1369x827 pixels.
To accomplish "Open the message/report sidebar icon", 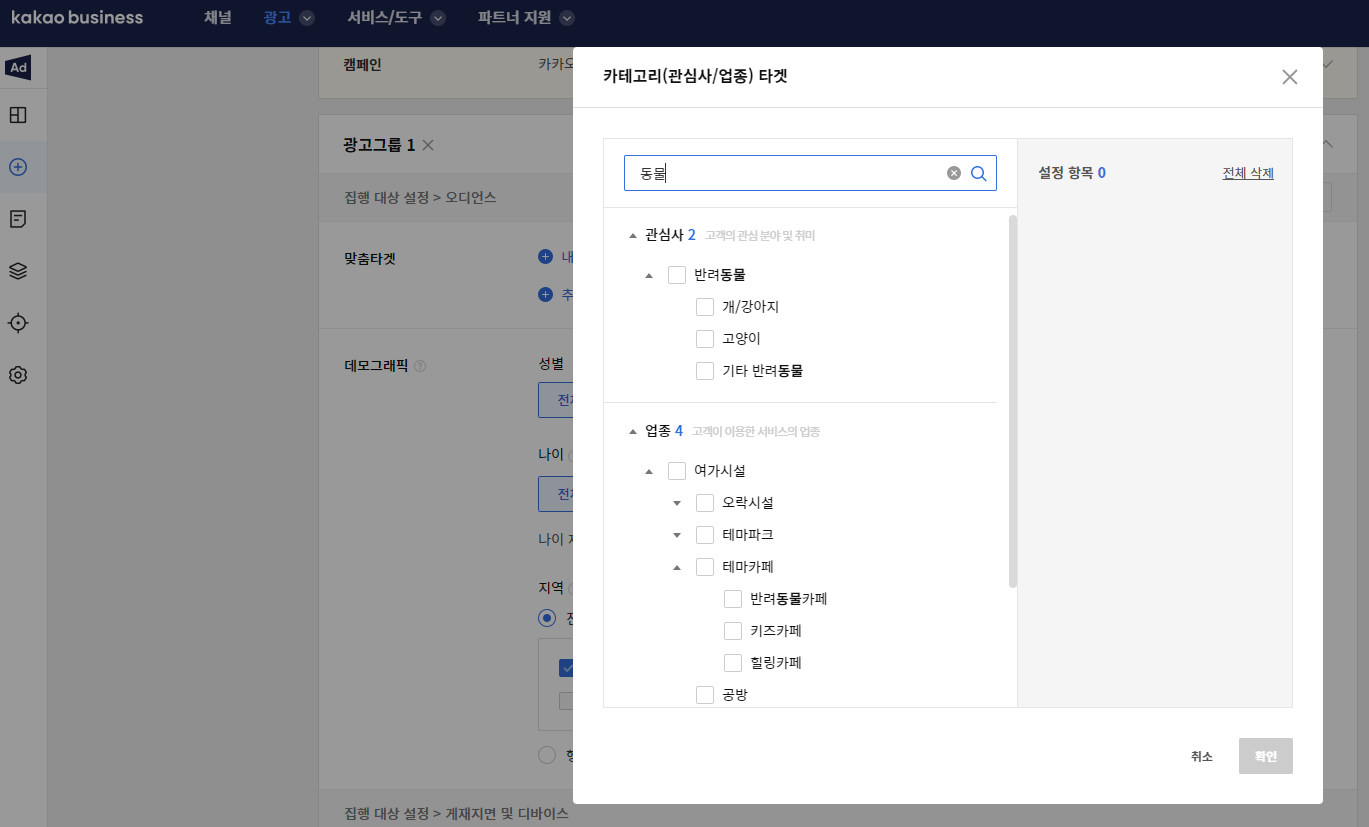I will pyautogui.click(x=18, y=219).
